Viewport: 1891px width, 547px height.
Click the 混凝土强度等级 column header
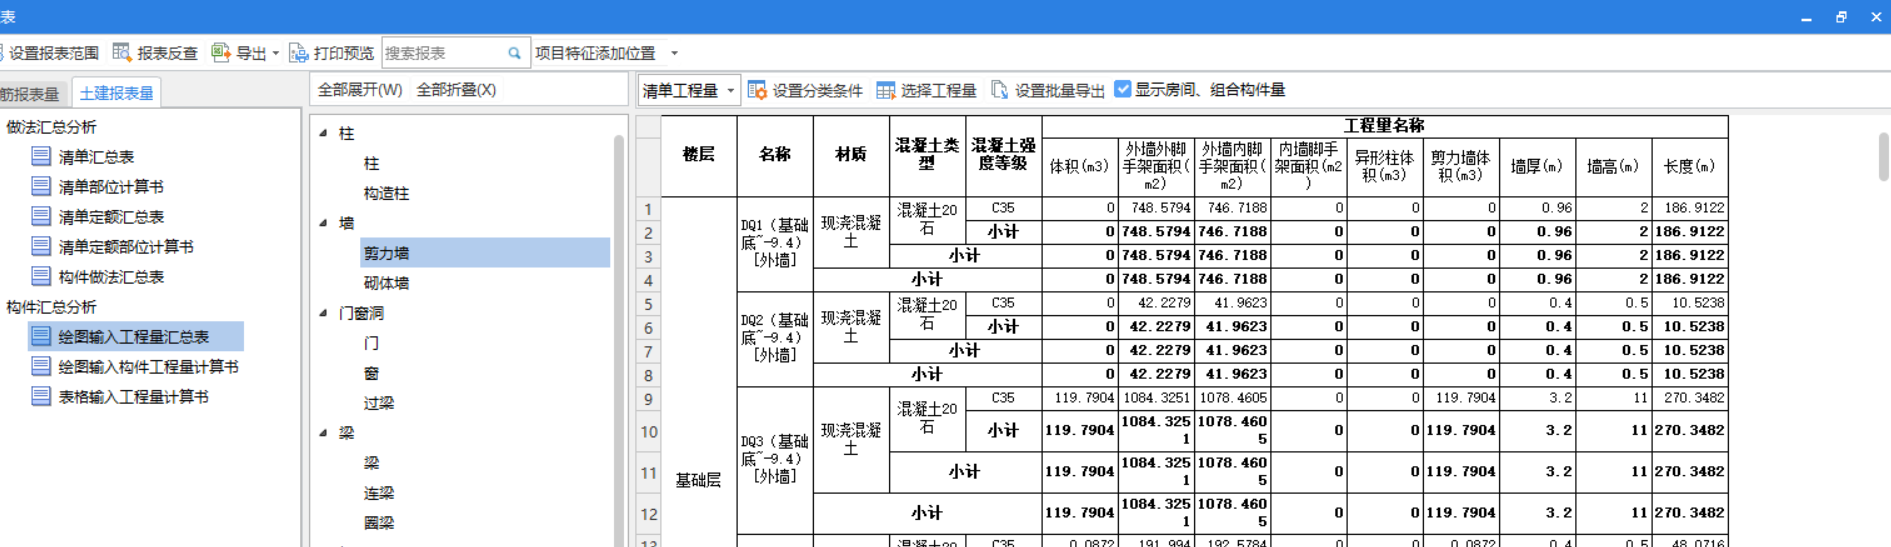point(1004,155)
